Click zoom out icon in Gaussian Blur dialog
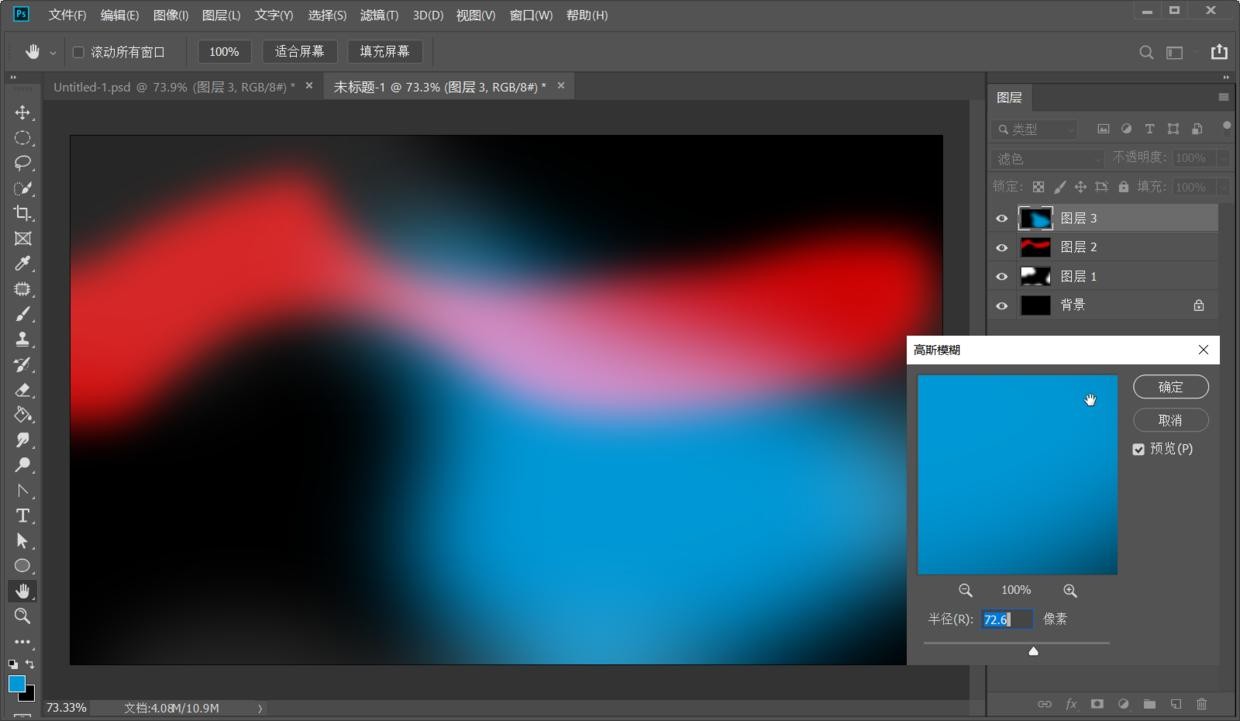 tap(965, 591)
